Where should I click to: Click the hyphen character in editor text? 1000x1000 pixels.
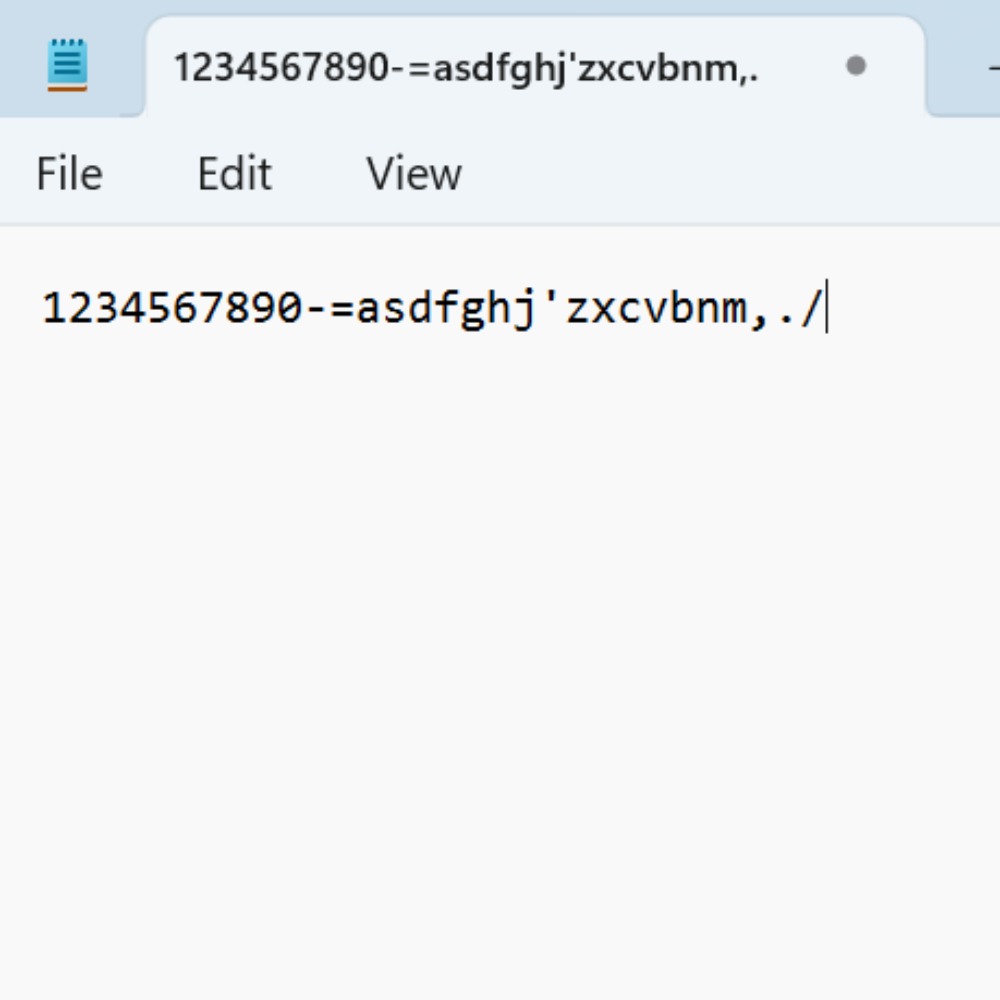pos(316,310)
